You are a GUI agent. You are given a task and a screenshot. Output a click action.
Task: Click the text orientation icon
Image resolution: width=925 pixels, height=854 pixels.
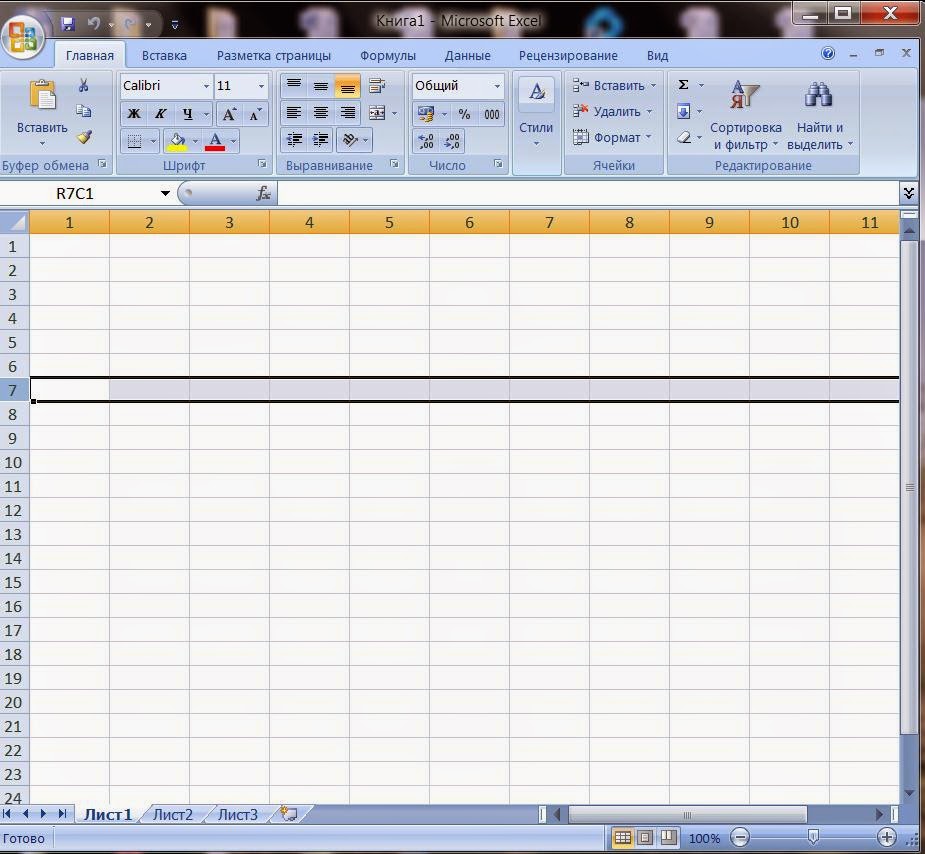point(350,140)
